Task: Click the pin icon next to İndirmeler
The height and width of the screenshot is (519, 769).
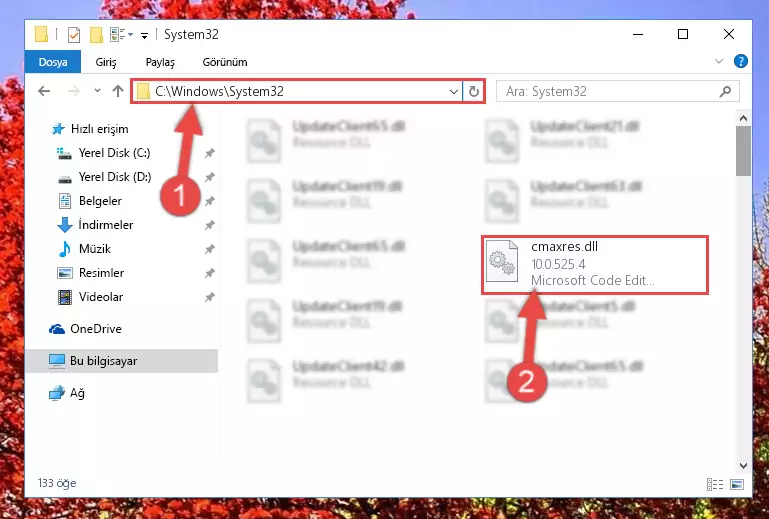Action: coord(209,225)
